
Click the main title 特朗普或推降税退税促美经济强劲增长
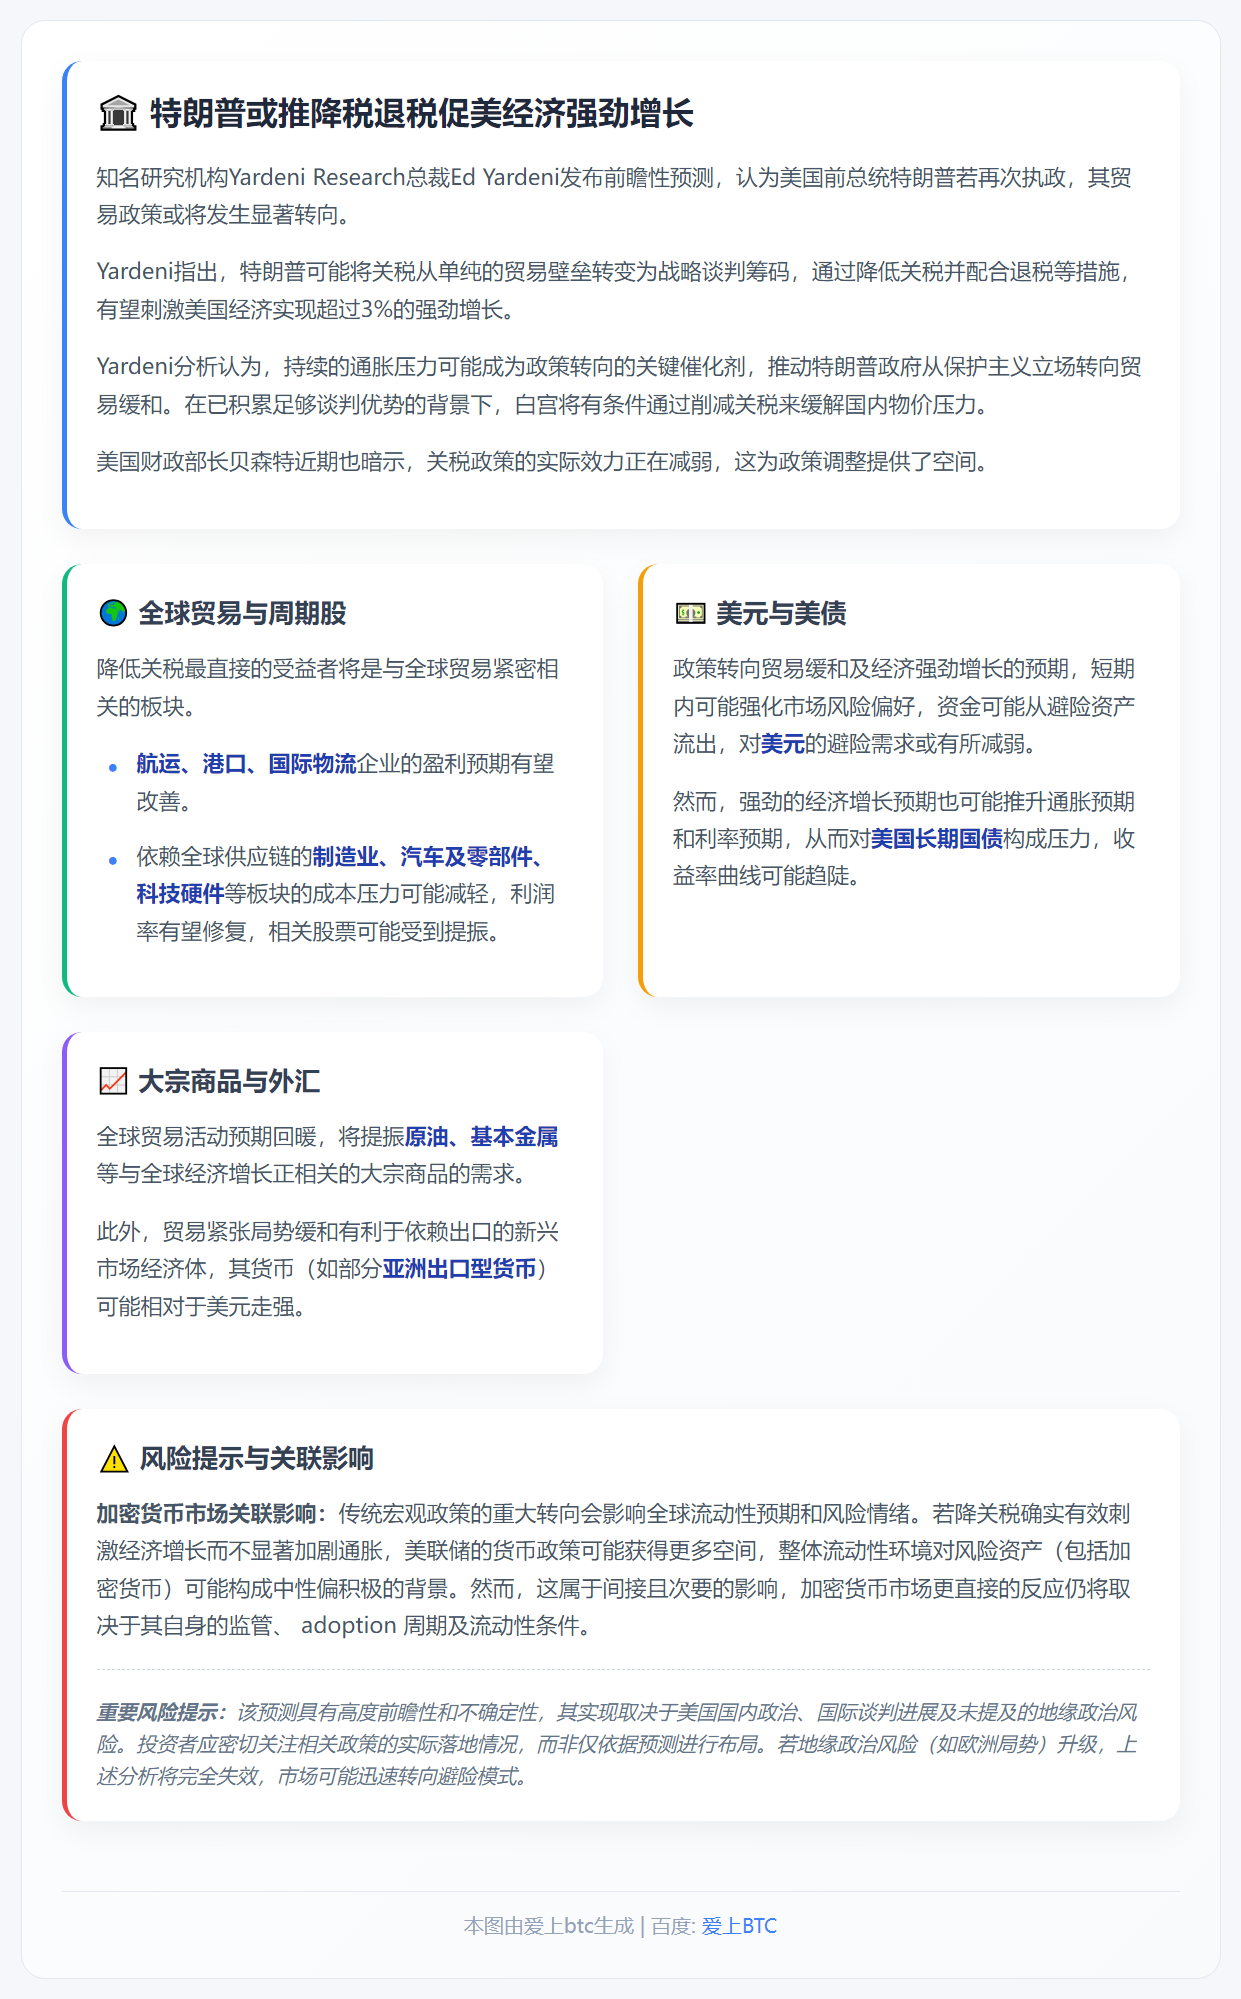(422, 113)
